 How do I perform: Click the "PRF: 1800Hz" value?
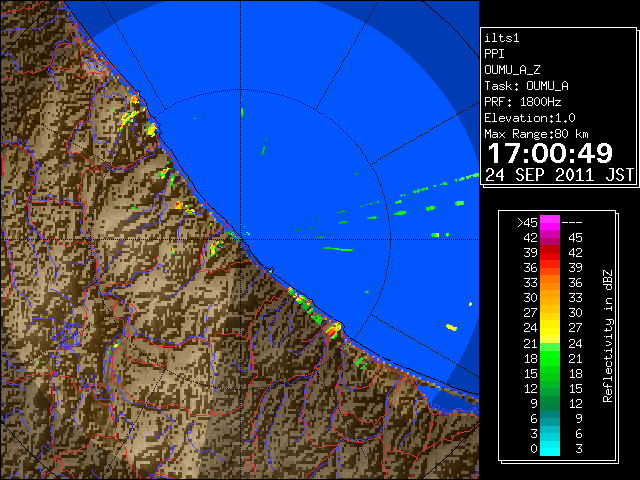point(522,102)
